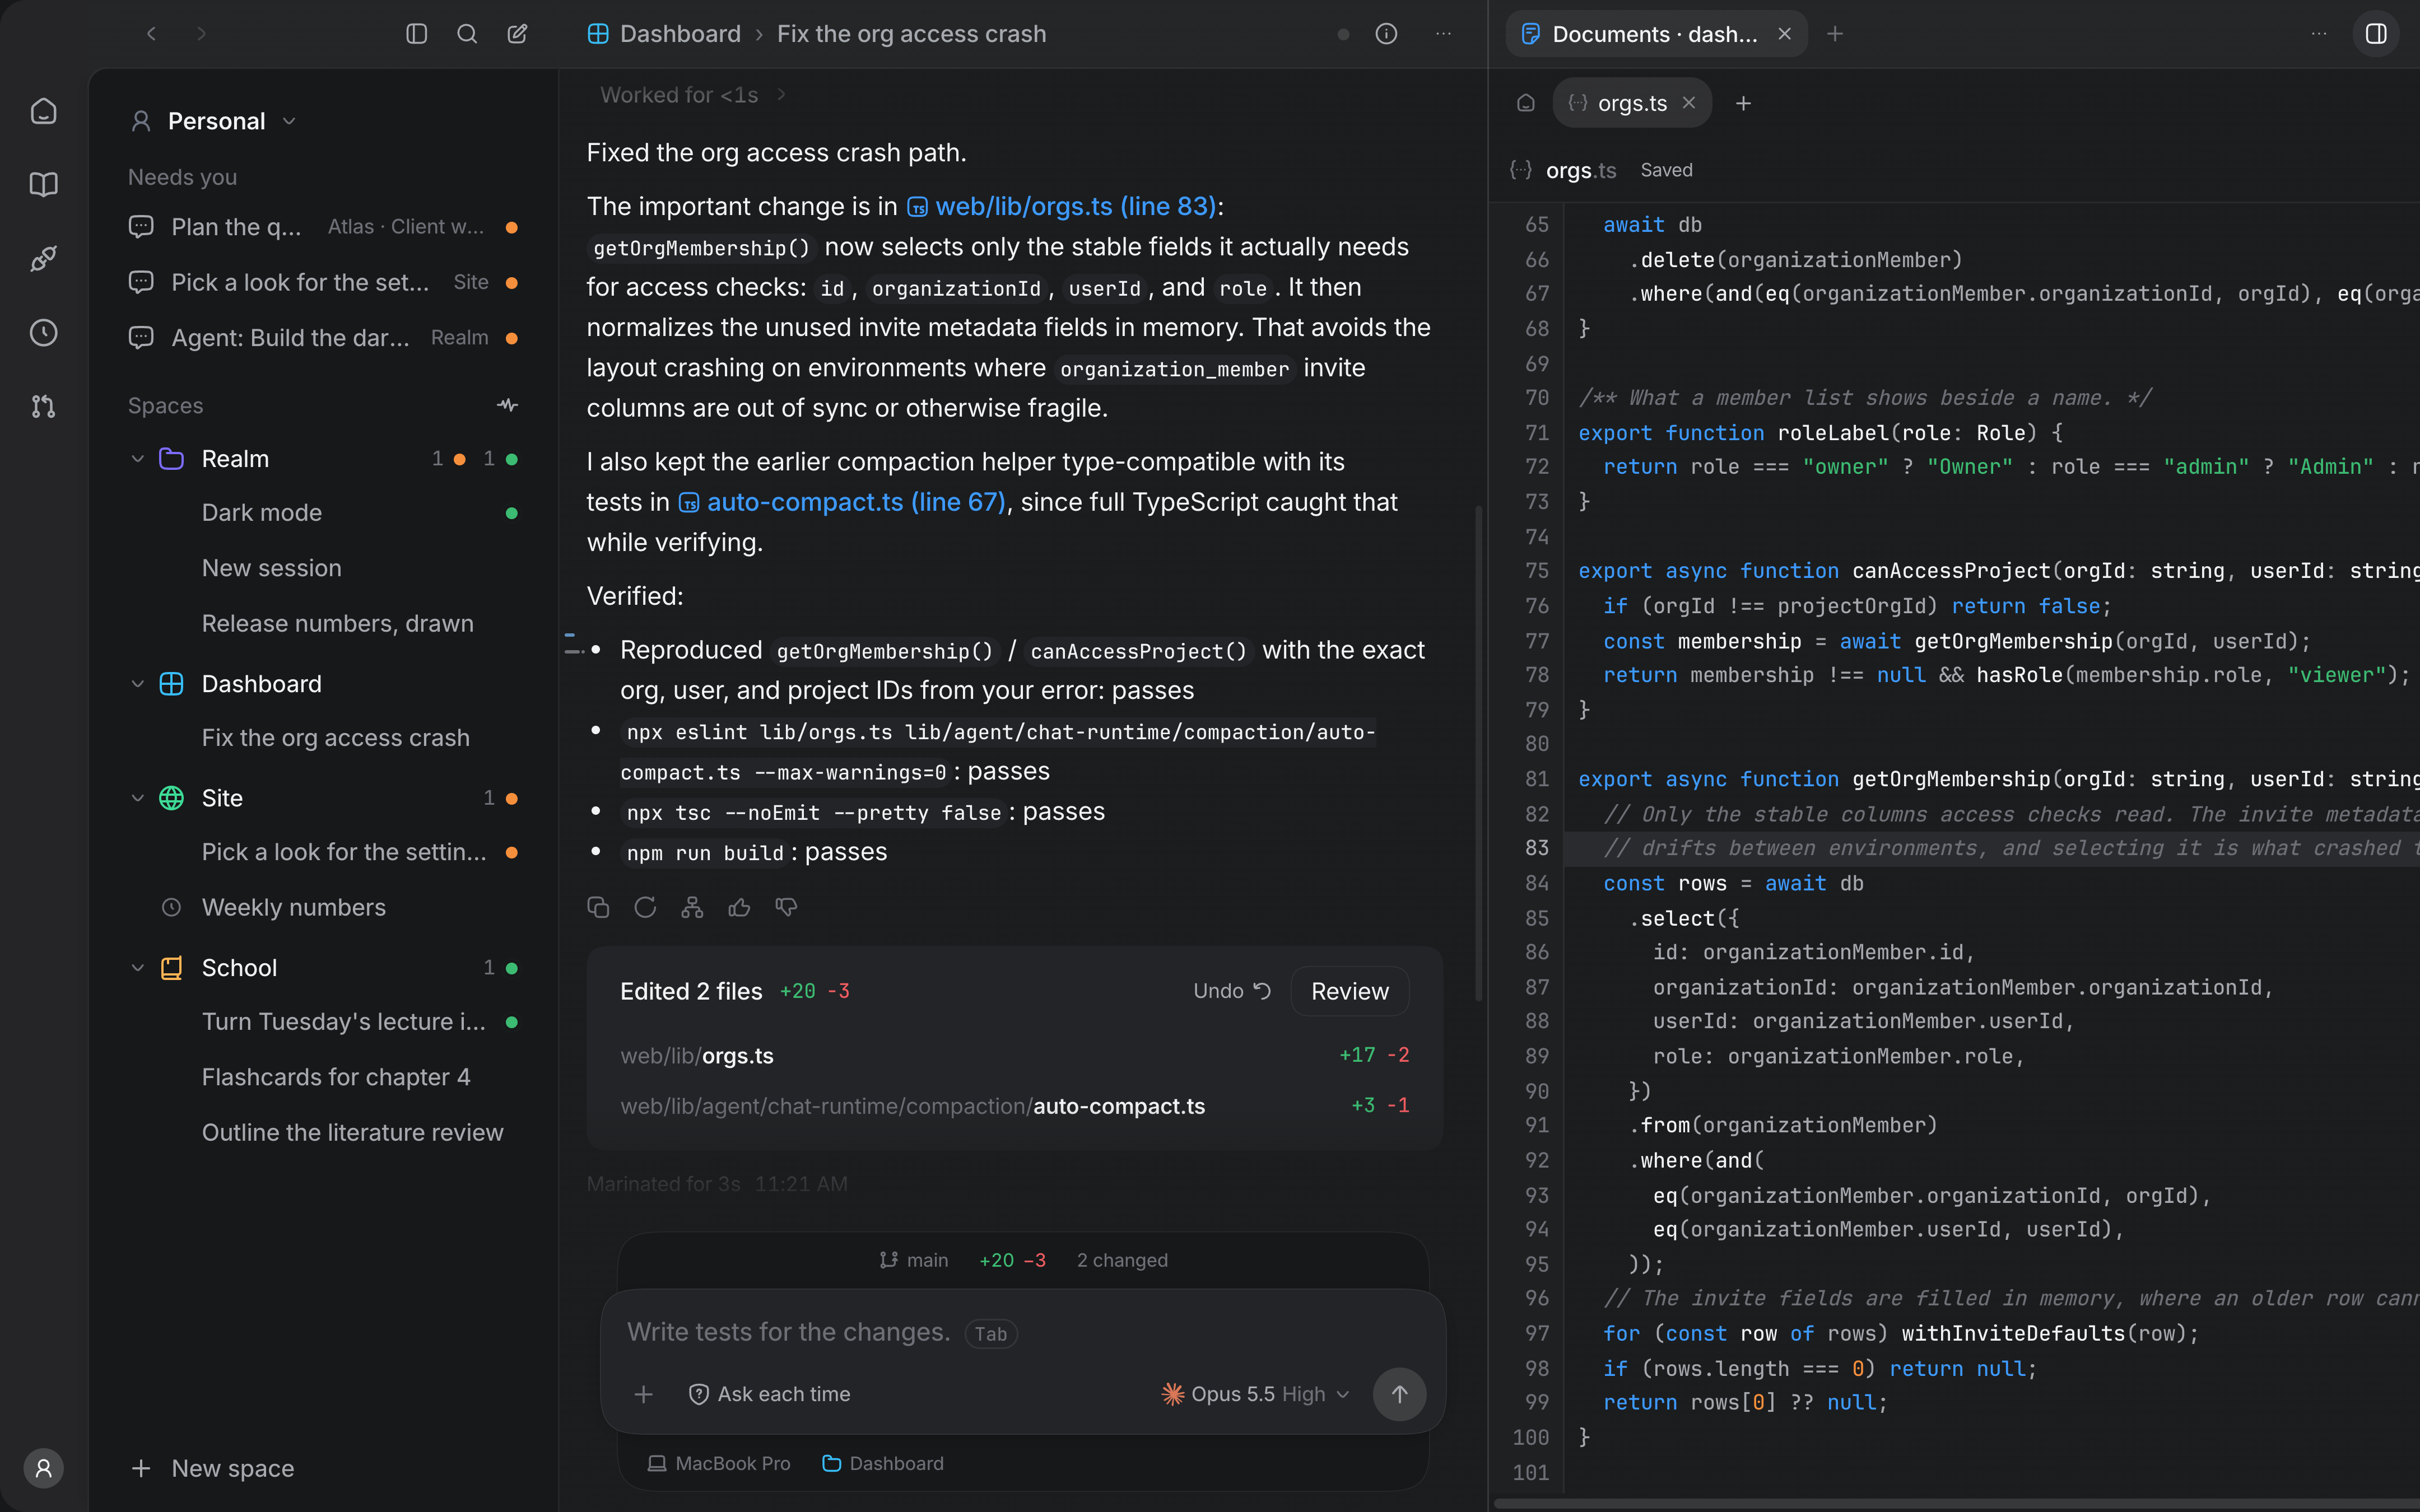The height and width of the screenshot is (1512, 2420).
Task: Open the home icon in left rail
Action: pos(43,111)
